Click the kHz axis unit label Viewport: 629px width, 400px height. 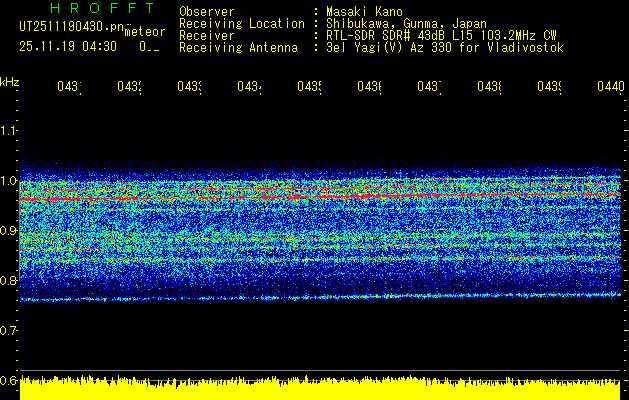[x=9, y=82]
